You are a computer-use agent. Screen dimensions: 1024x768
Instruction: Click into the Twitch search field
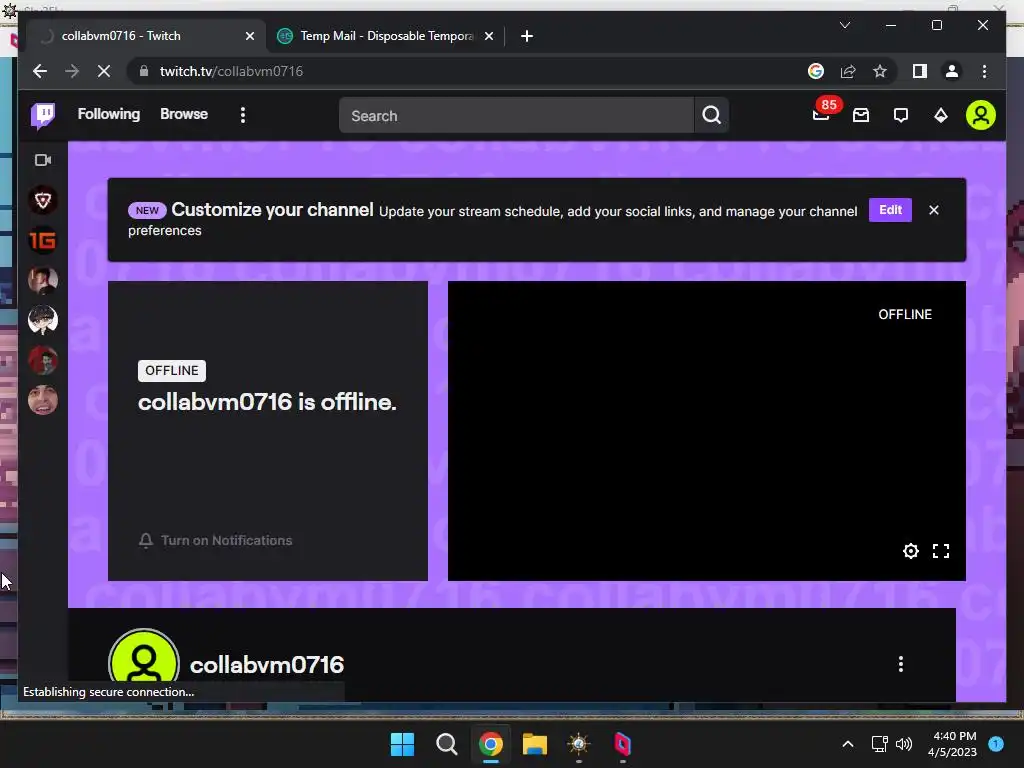pos(516,116)
